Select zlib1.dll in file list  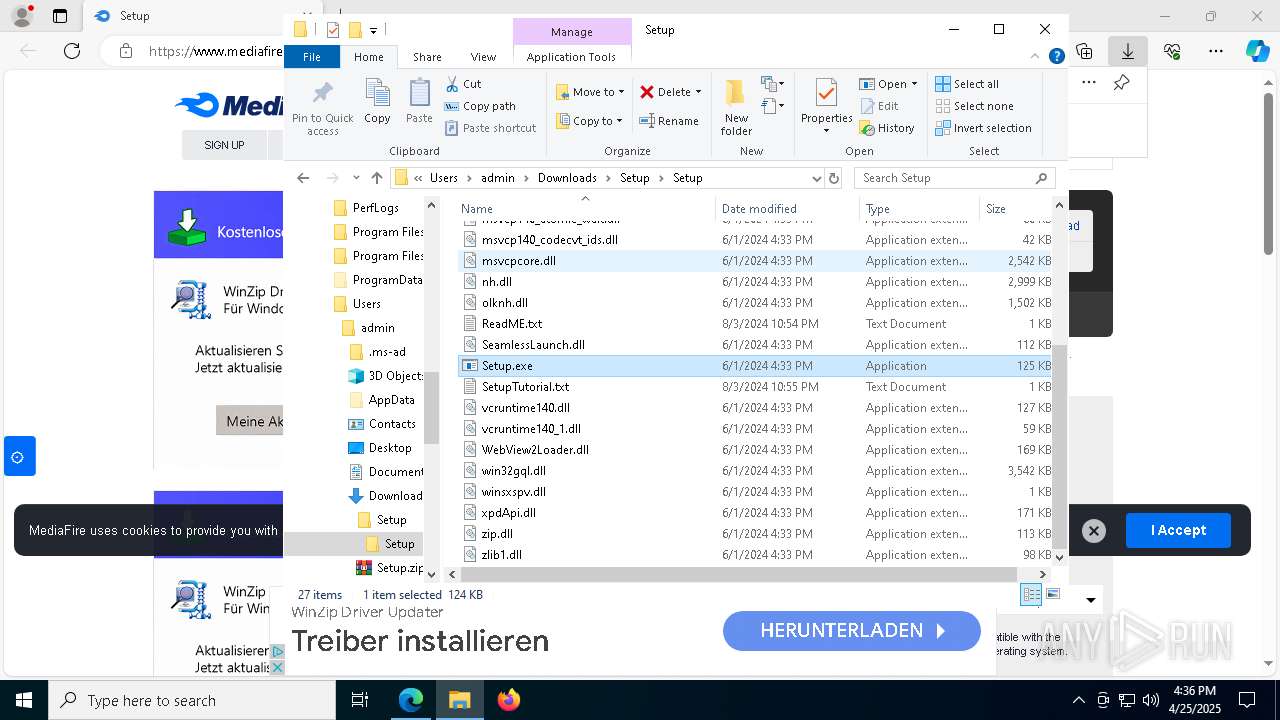pos(756,555)
